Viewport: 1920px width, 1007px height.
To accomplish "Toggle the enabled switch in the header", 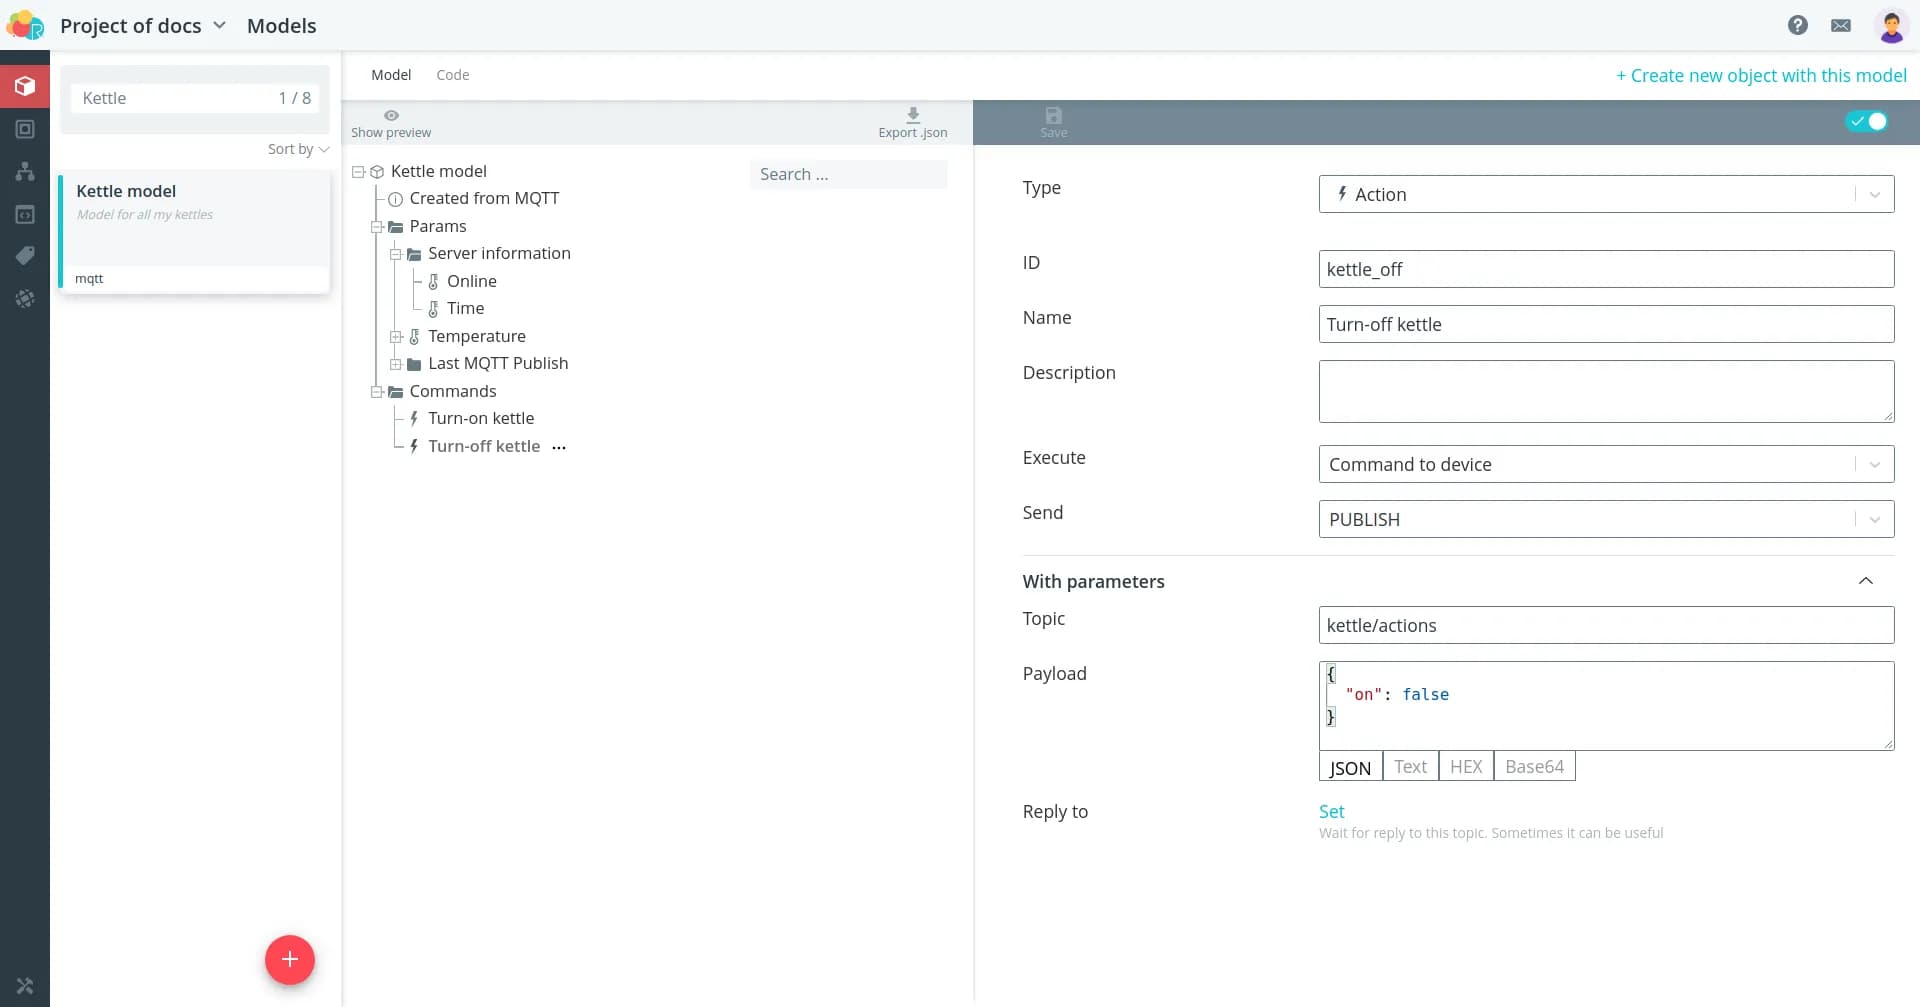I will point(1866,121).
